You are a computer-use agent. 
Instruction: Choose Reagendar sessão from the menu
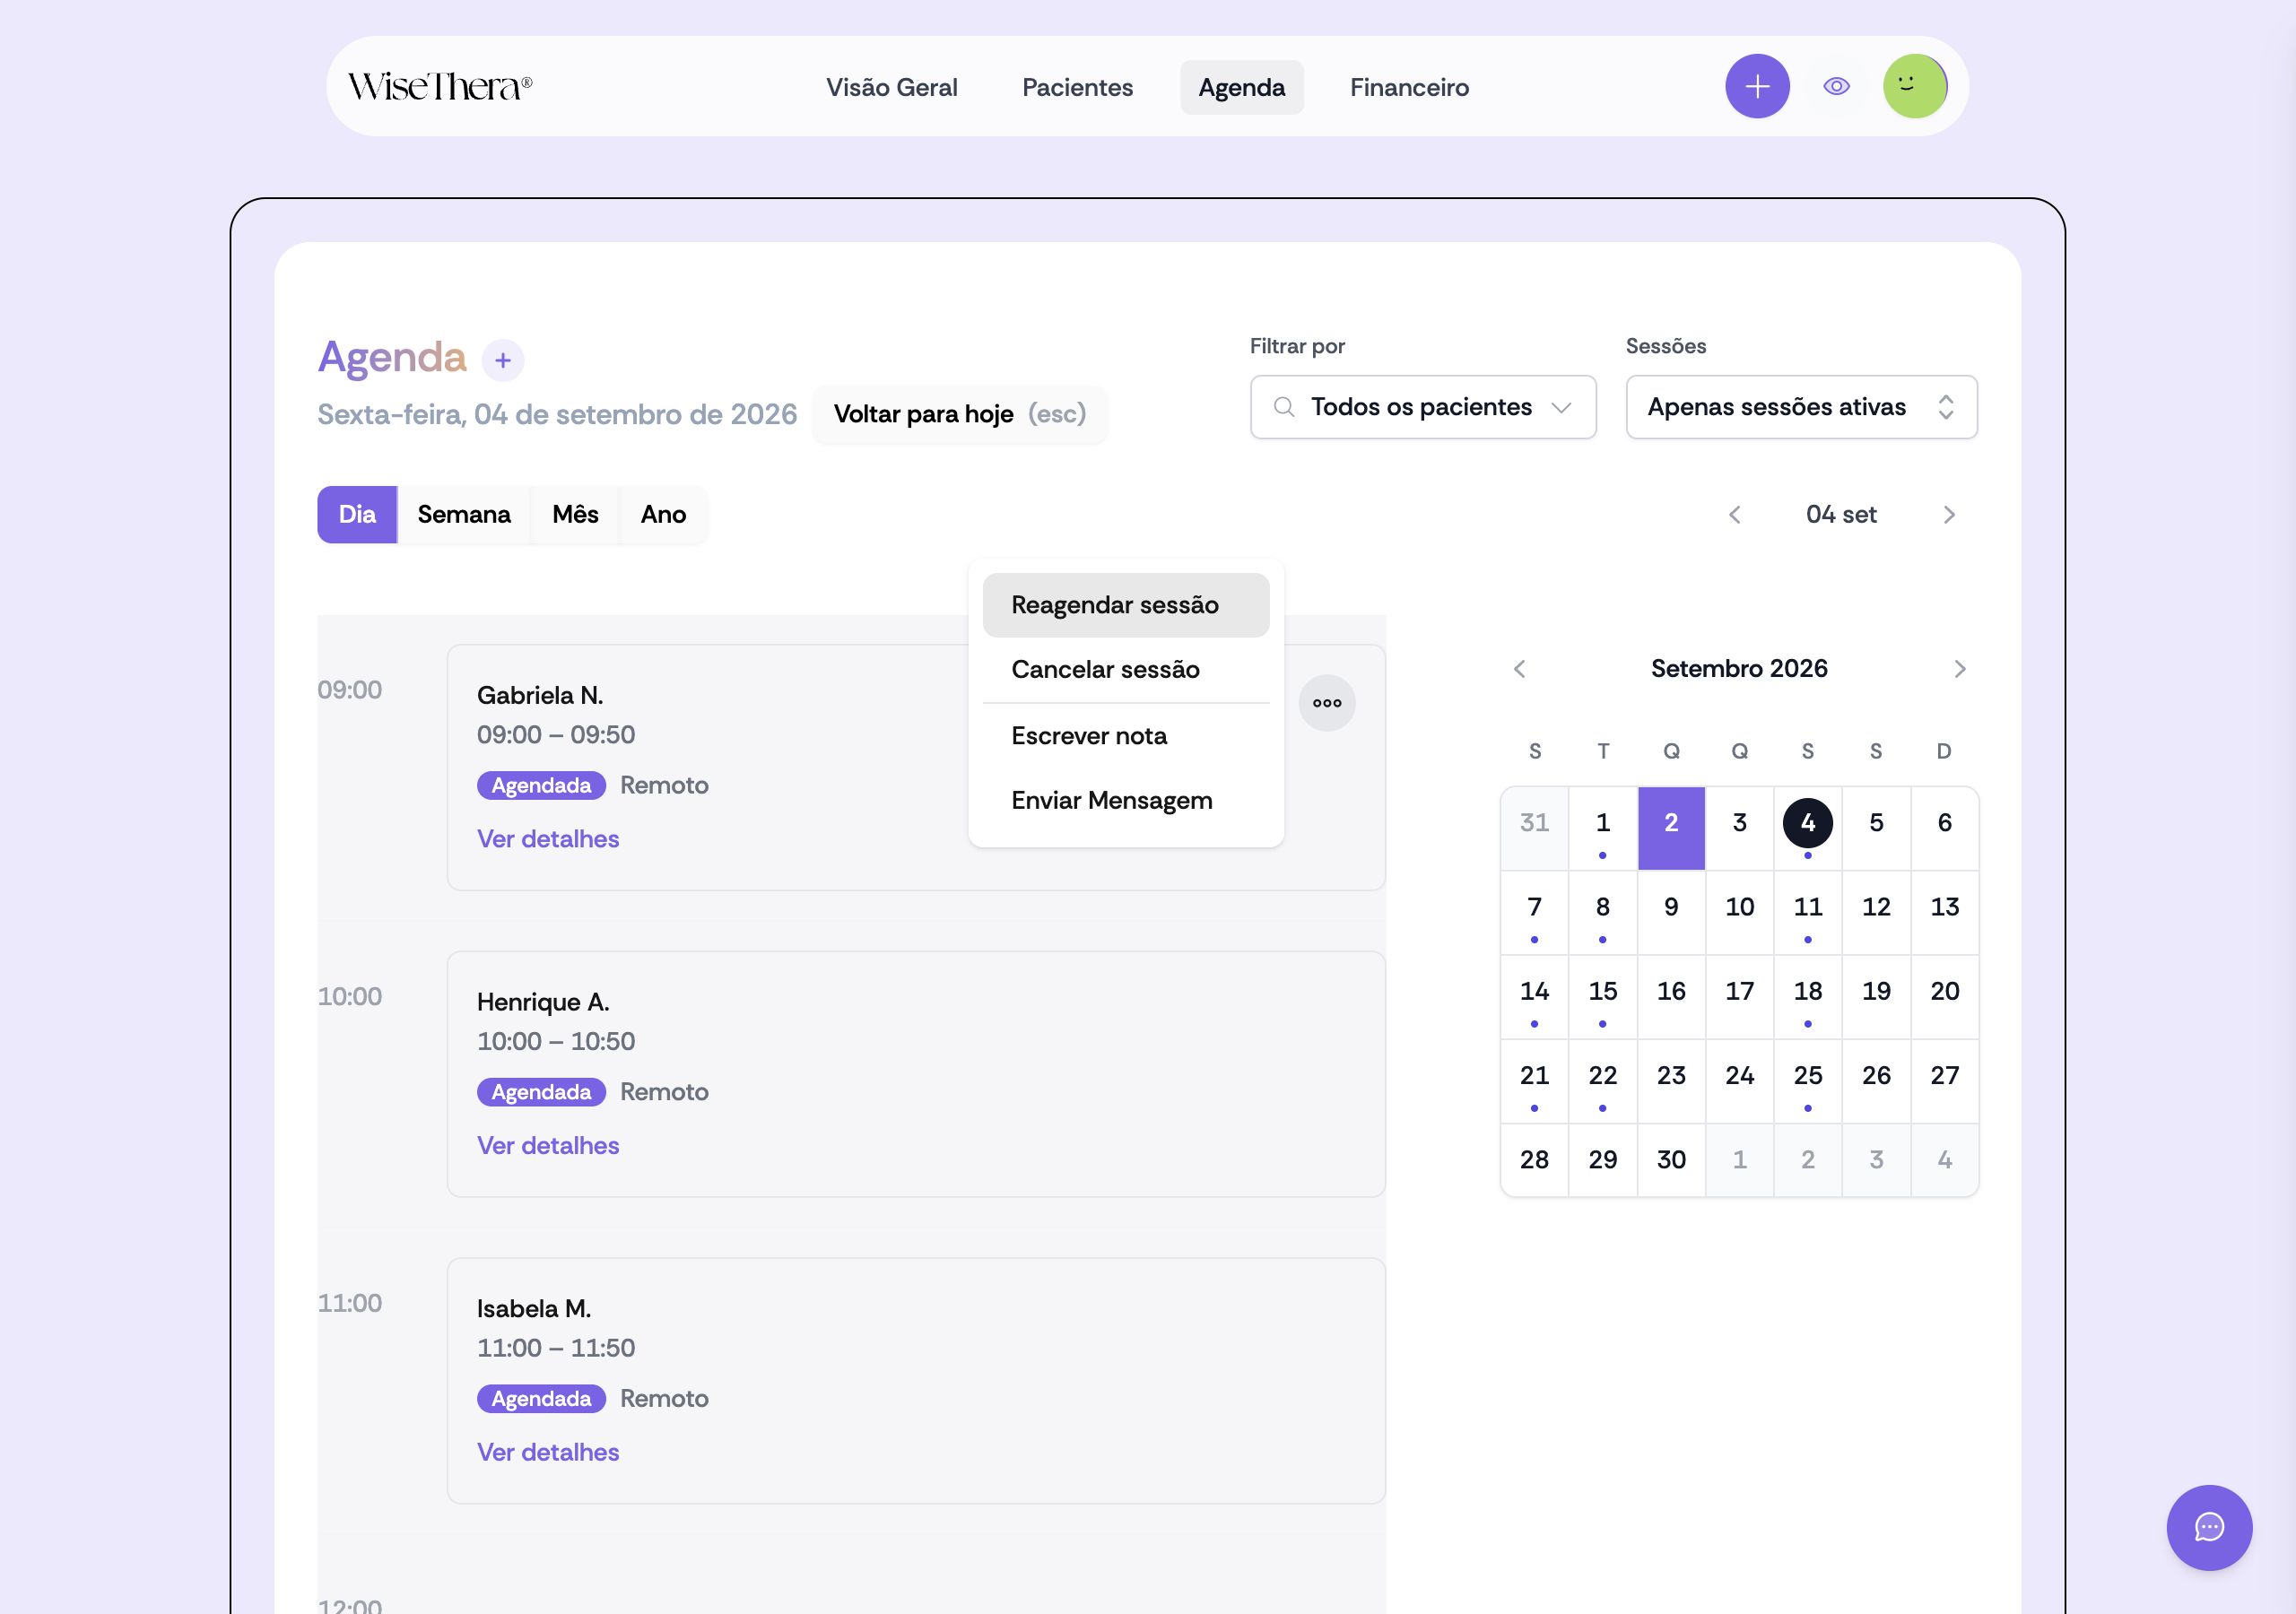click(1126, 605)
